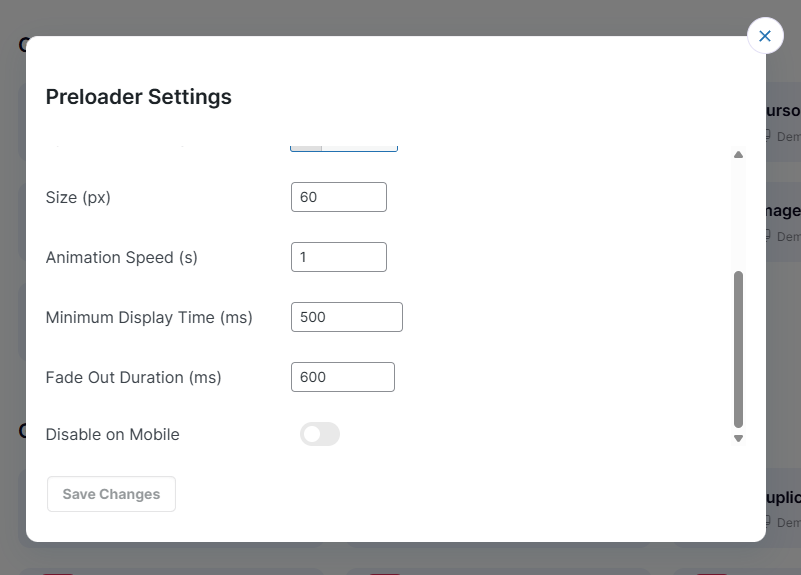Click the Animation Speed (s) label

122,257
